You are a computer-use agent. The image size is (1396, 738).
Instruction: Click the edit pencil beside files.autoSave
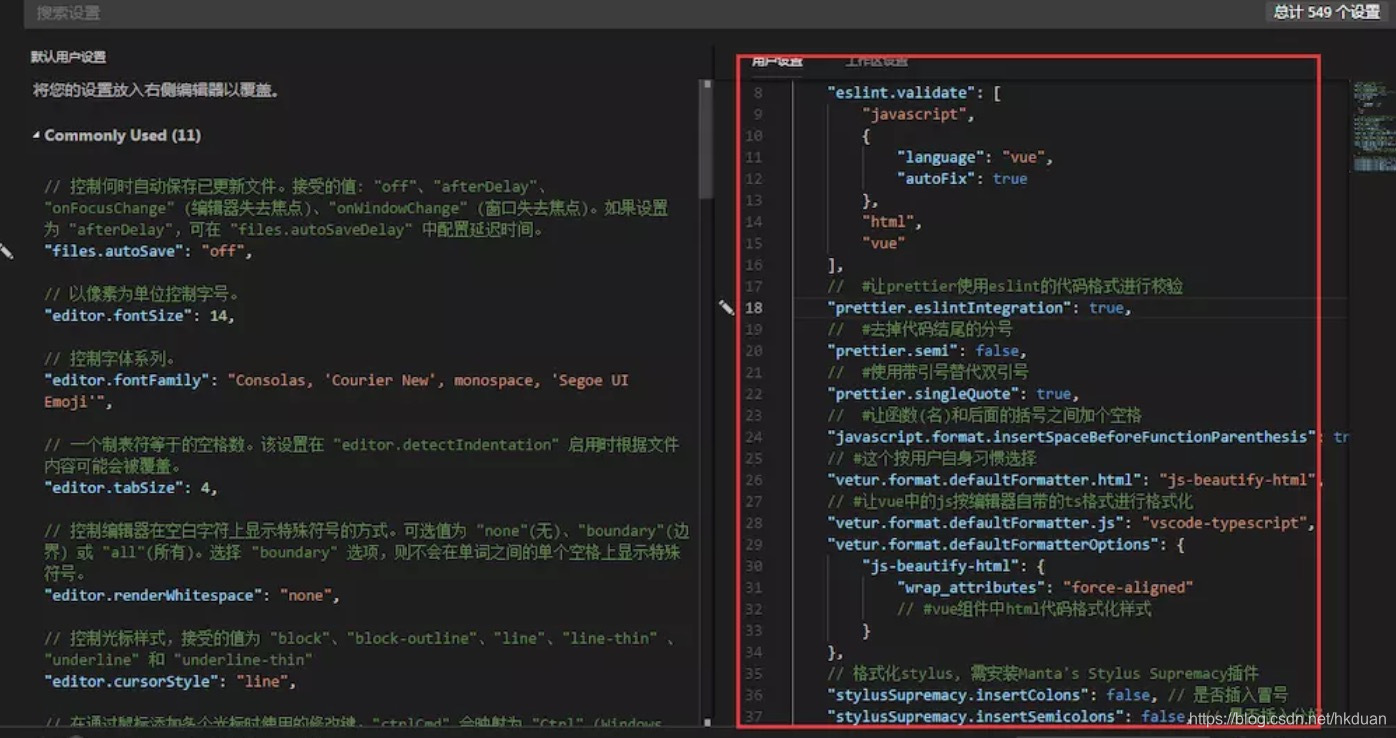pyautogui.click(x=6, y=251)
